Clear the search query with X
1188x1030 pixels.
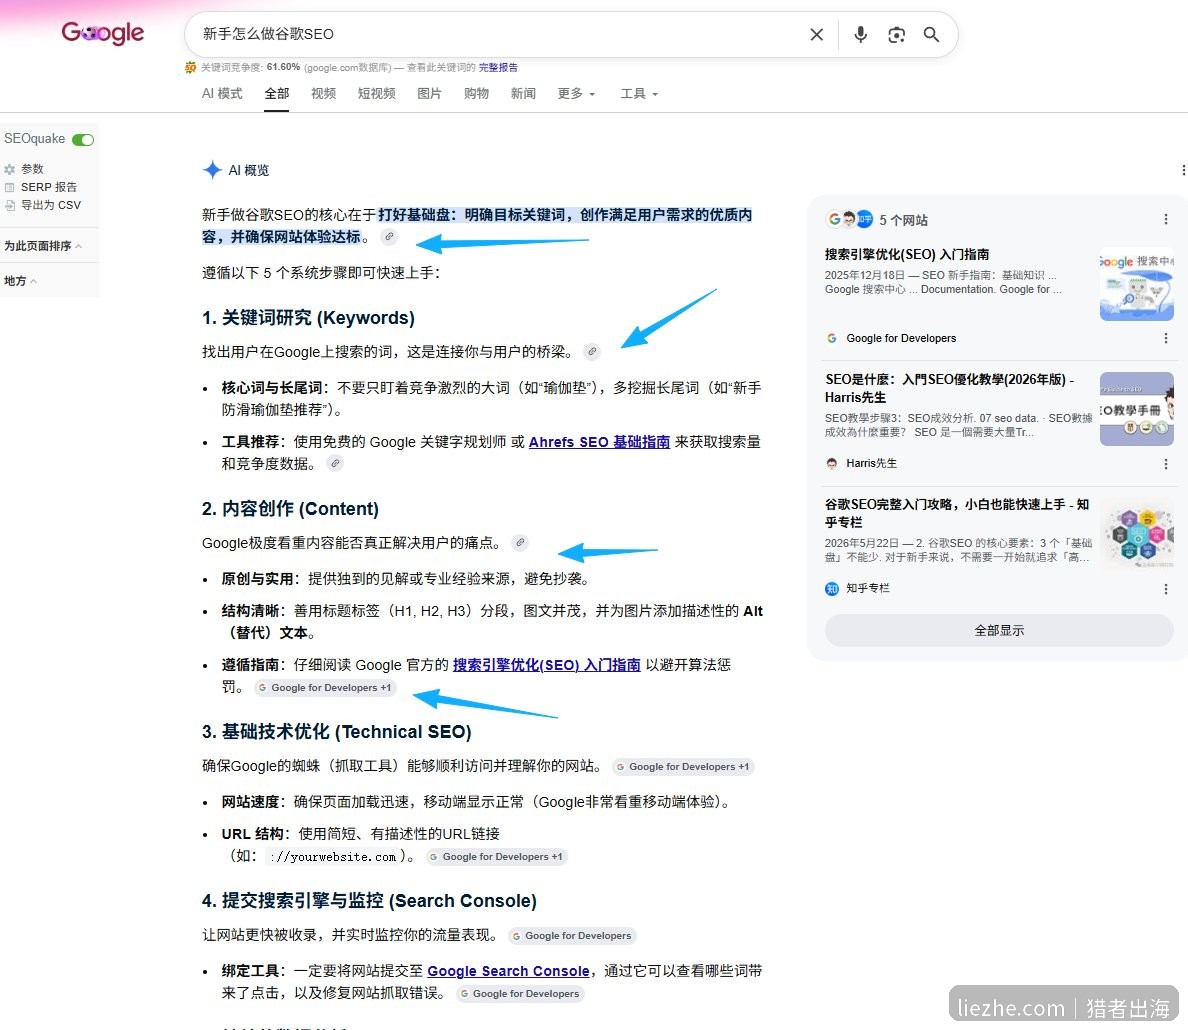pos(816,34)
